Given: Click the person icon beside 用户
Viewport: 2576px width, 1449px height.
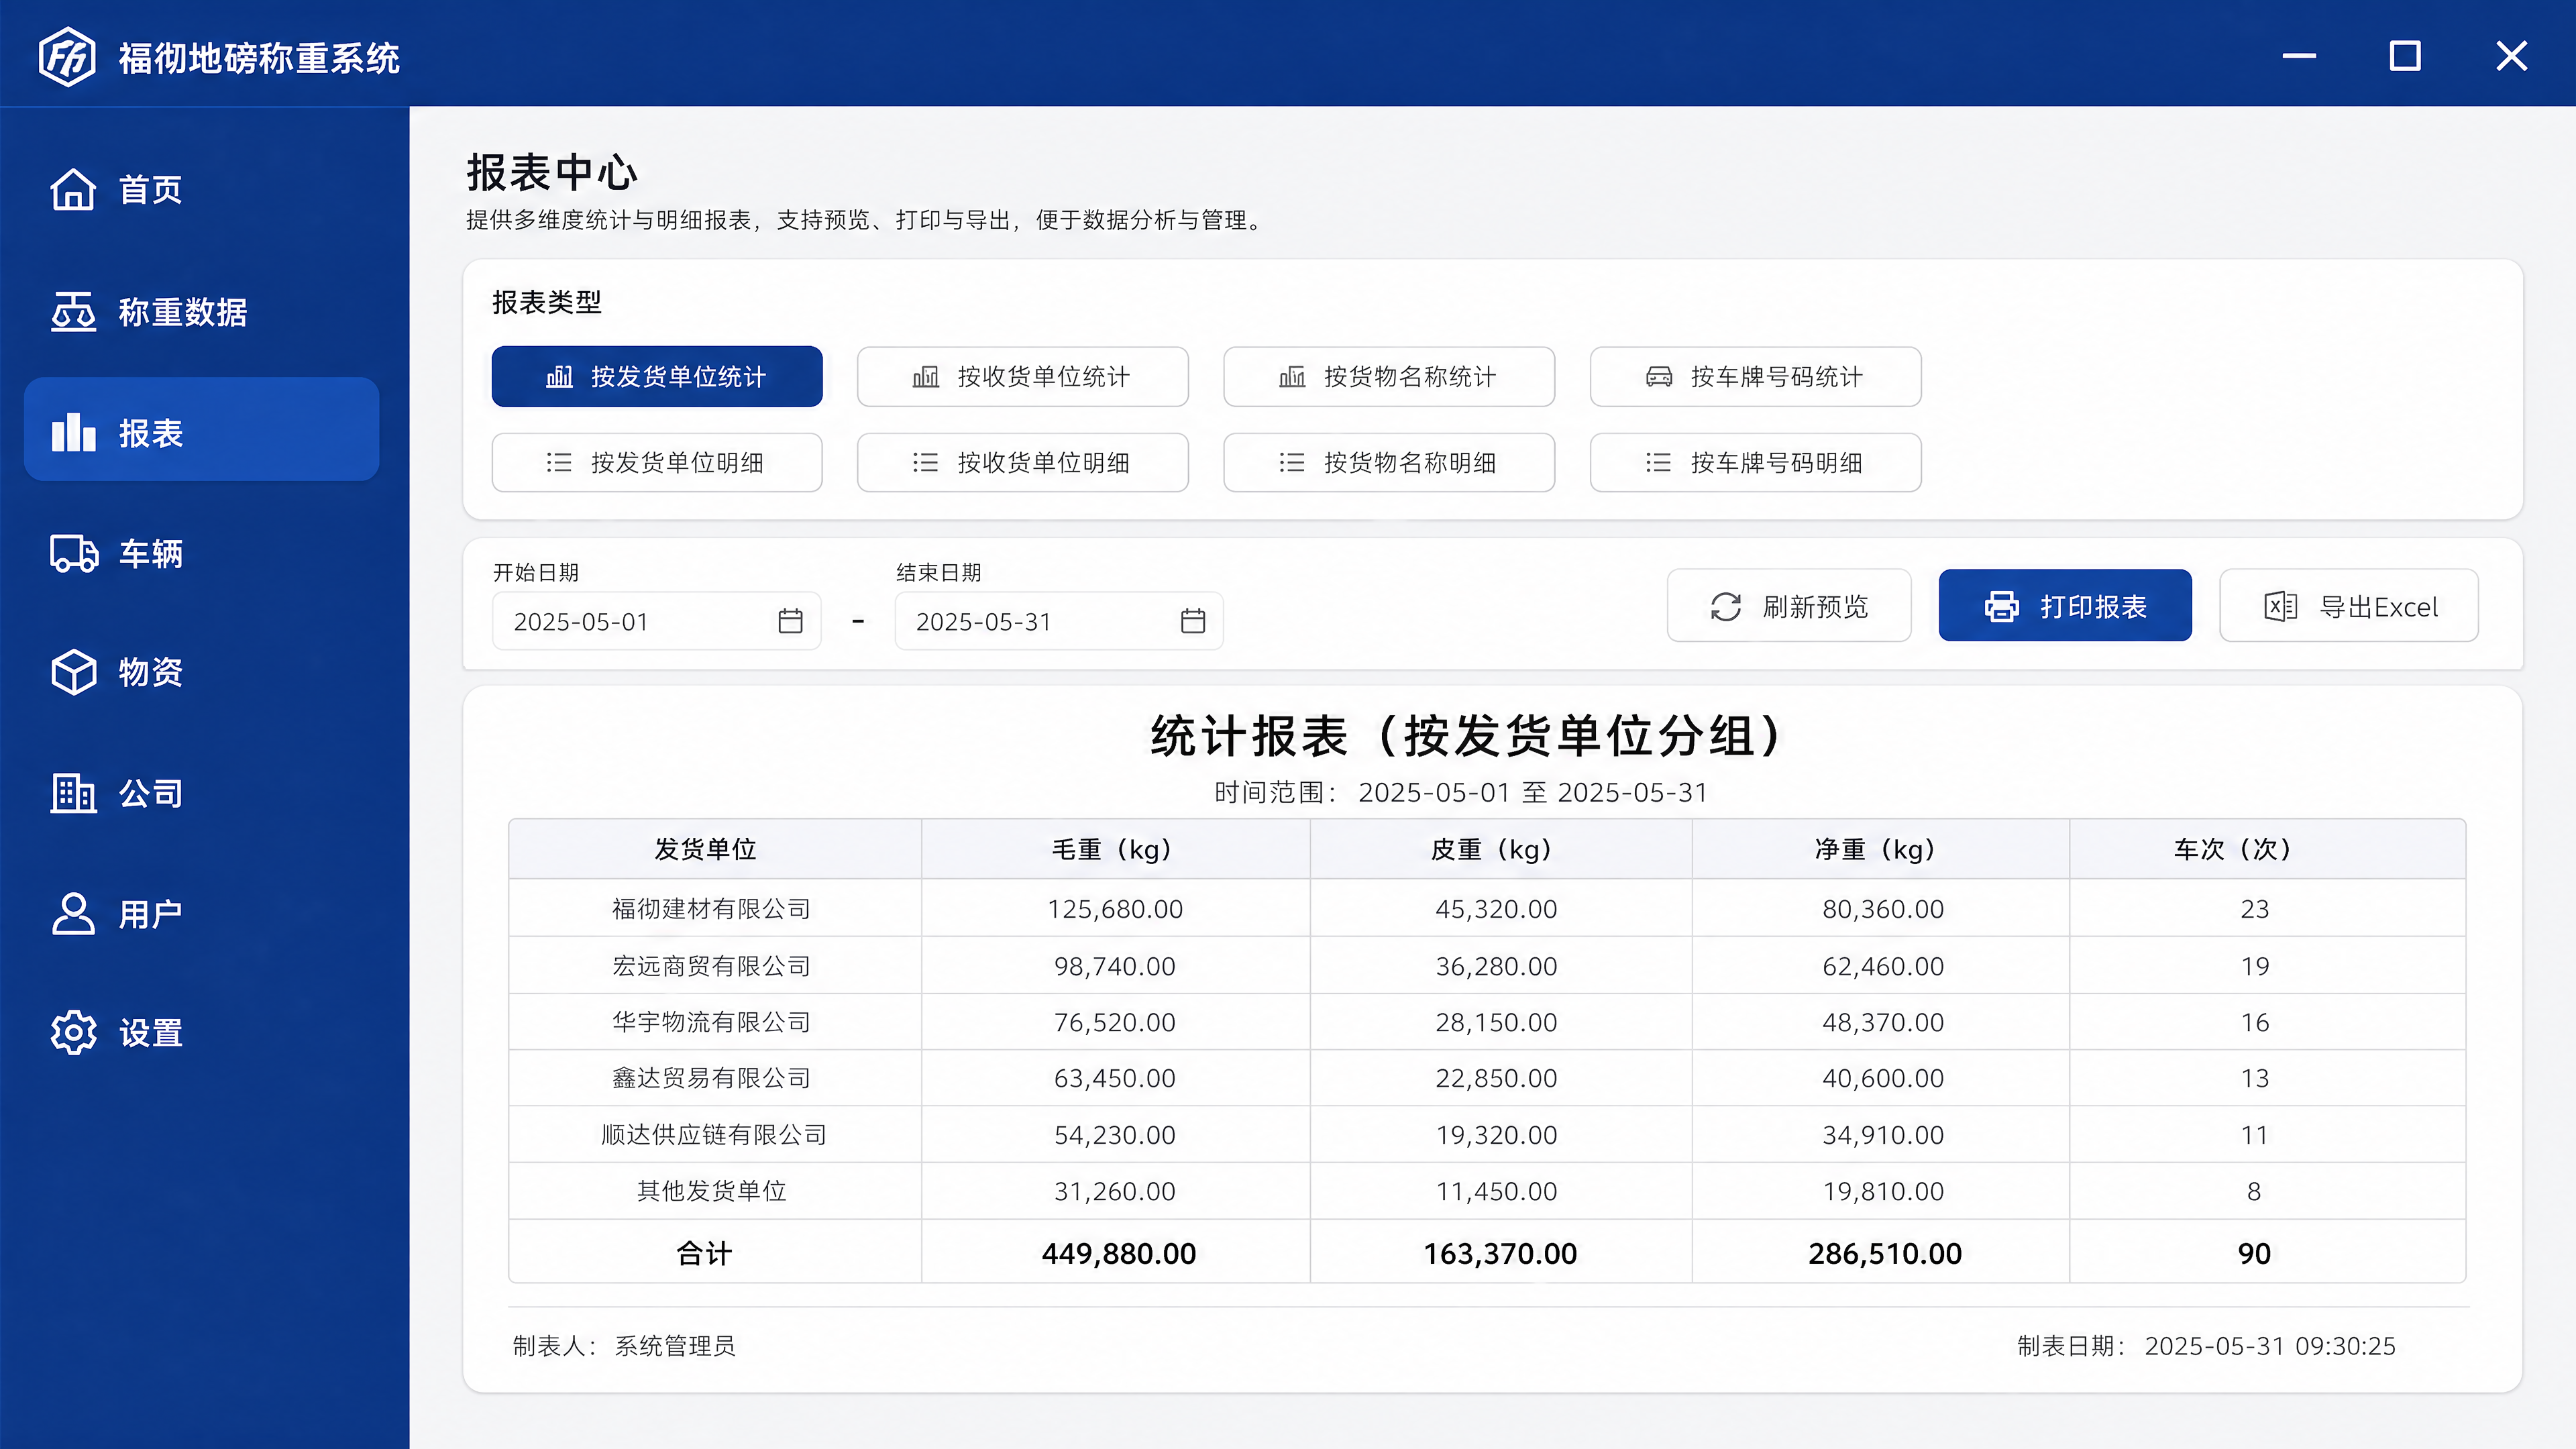Looking at the screenshot, I should (x=73, y=913).
